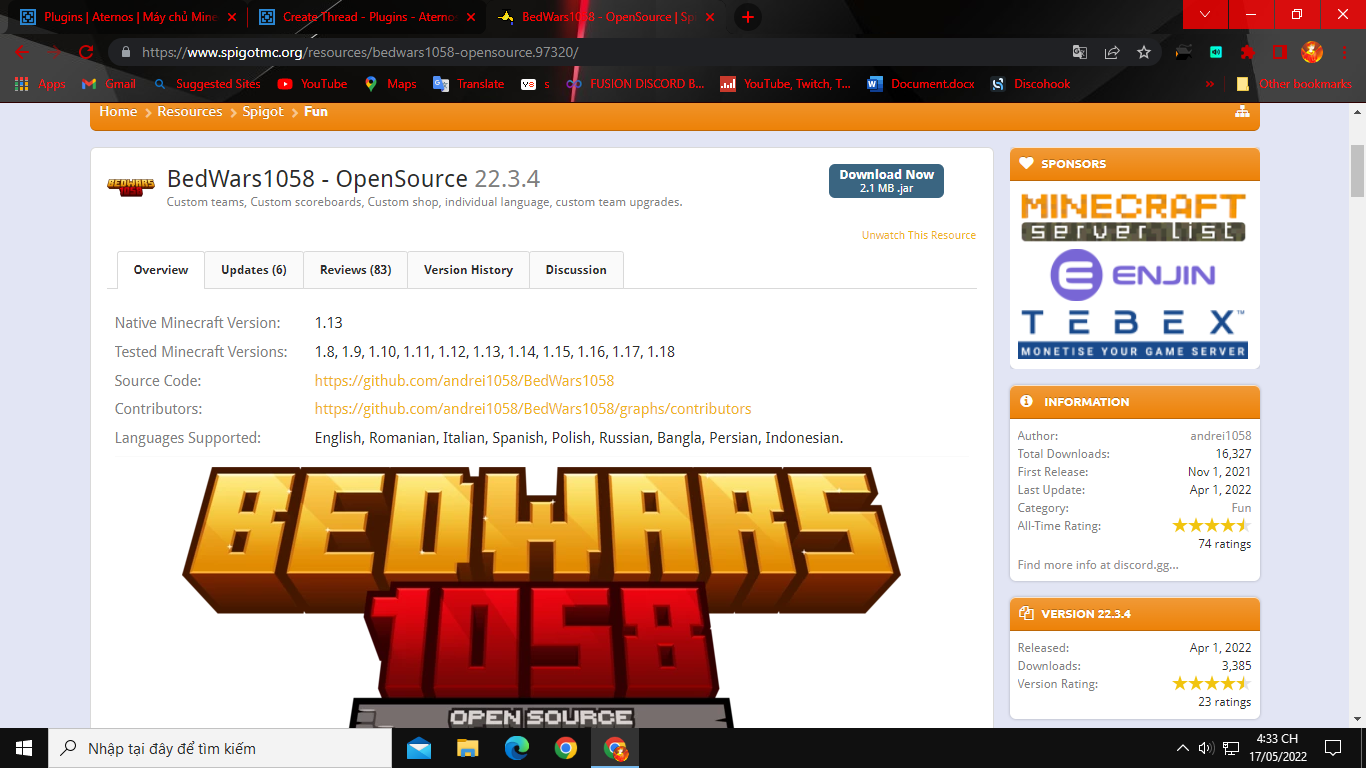1366x768 pixels.
Task: Click the author name andrei1058
Action: pyautogui.click(x=1220, y=436)
